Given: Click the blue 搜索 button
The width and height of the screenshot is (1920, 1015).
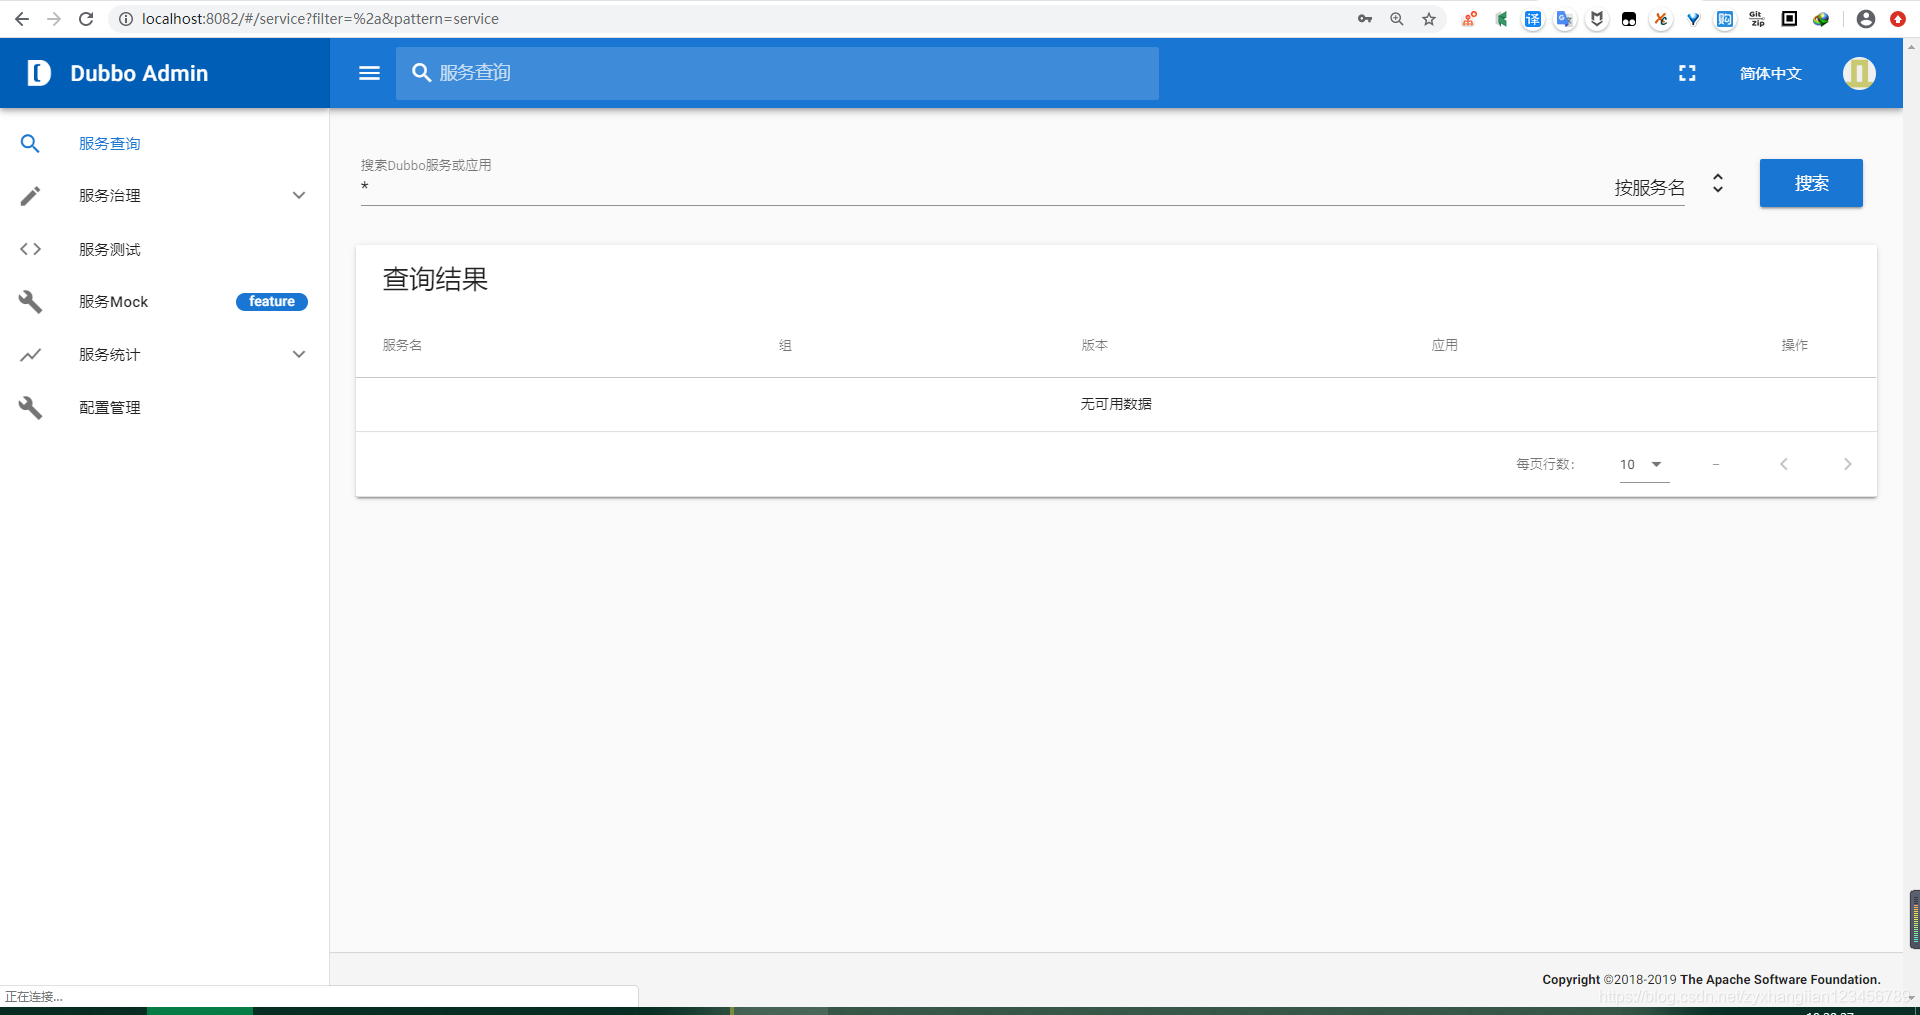Looking at the screenshot, I should click(x=1811, y=183).
